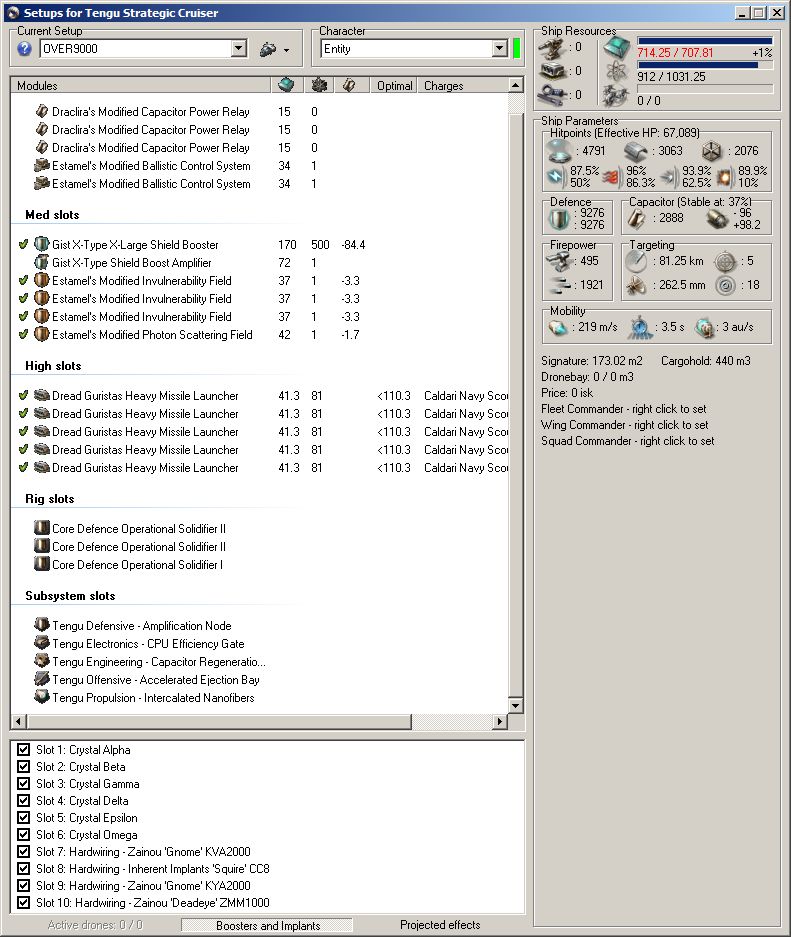
Task: Uncheck Slot 3: Crystal Gamma implant
Action: [x=24, y=783]
